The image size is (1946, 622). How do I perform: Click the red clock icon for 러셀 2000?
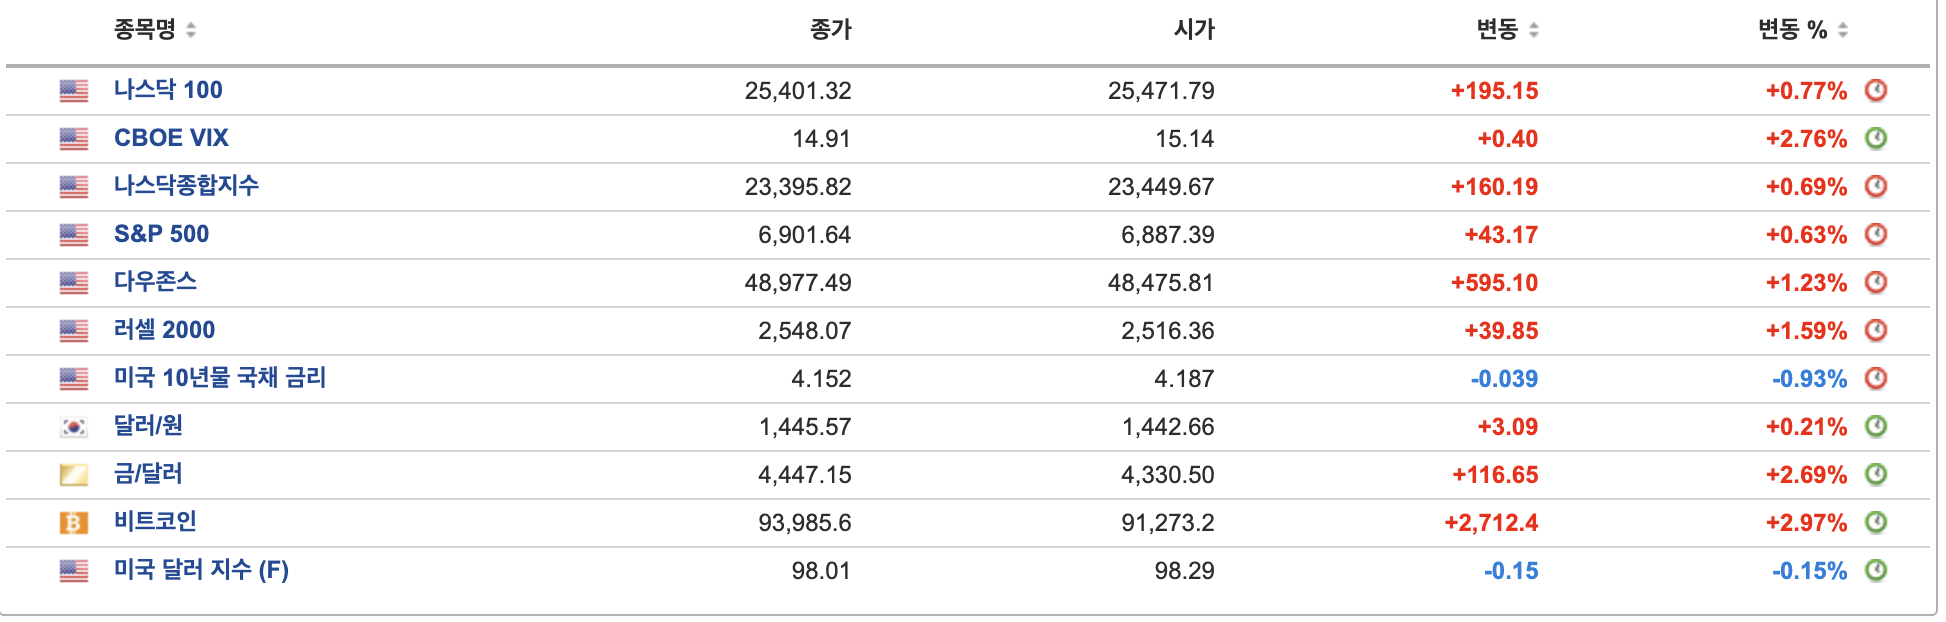click(x=1876, y=330)
